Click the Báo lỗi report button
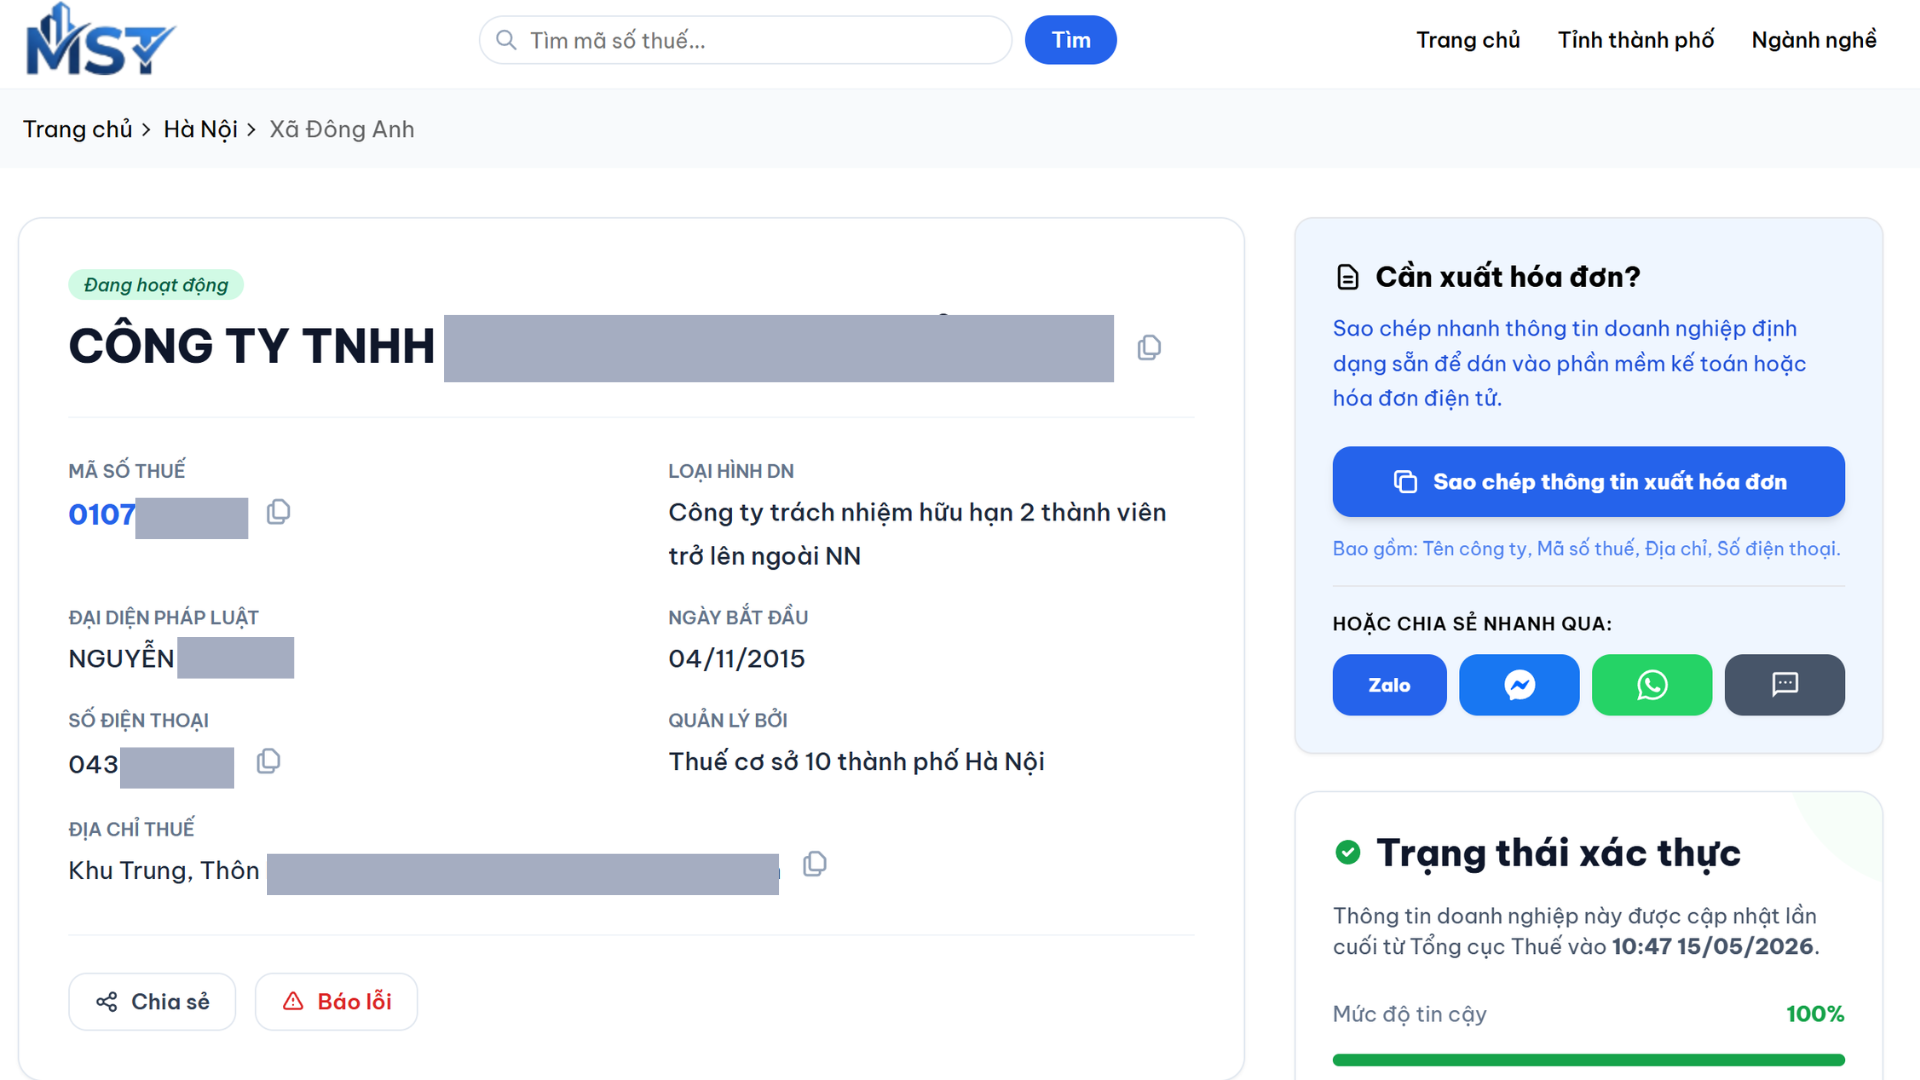The width and height of the screenshot is (1920, 1080). (336, 1001)
